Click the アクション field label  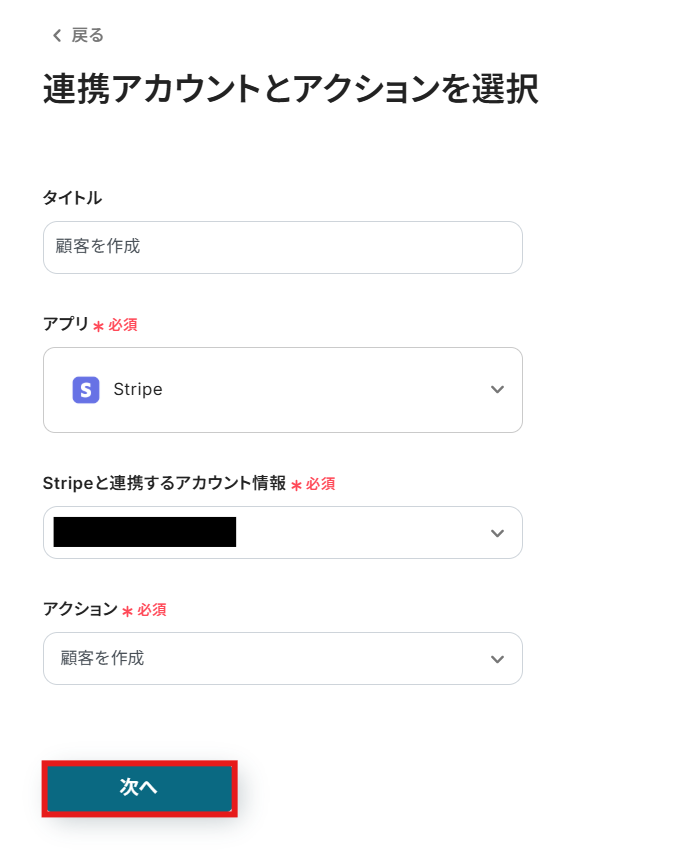tap(79, 610)
